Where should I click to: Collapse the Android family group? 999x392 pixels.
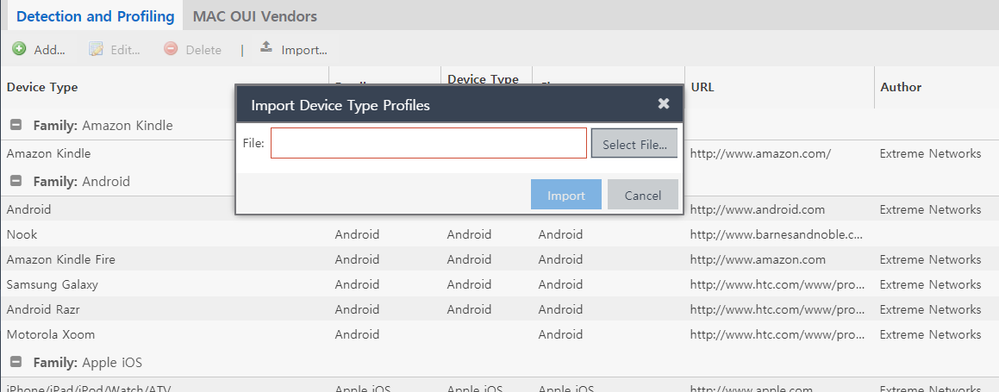pyautogui.click(x=17, y=181)
